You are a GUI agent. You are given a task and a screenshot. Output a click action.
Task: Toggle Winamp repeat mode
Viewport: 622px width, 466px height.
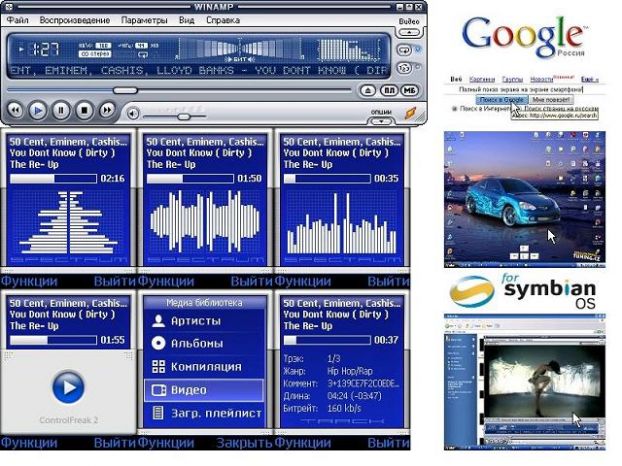pos(404,50)
